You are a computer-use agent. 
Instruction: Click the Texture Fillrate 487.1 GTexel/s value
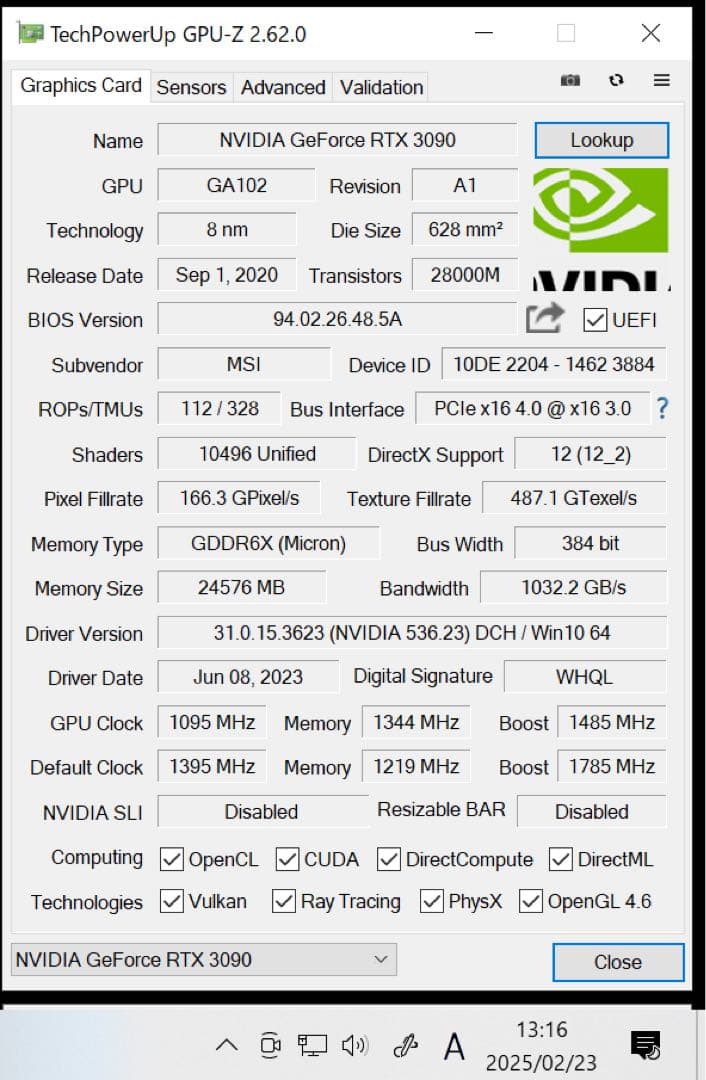coord(574,498)
